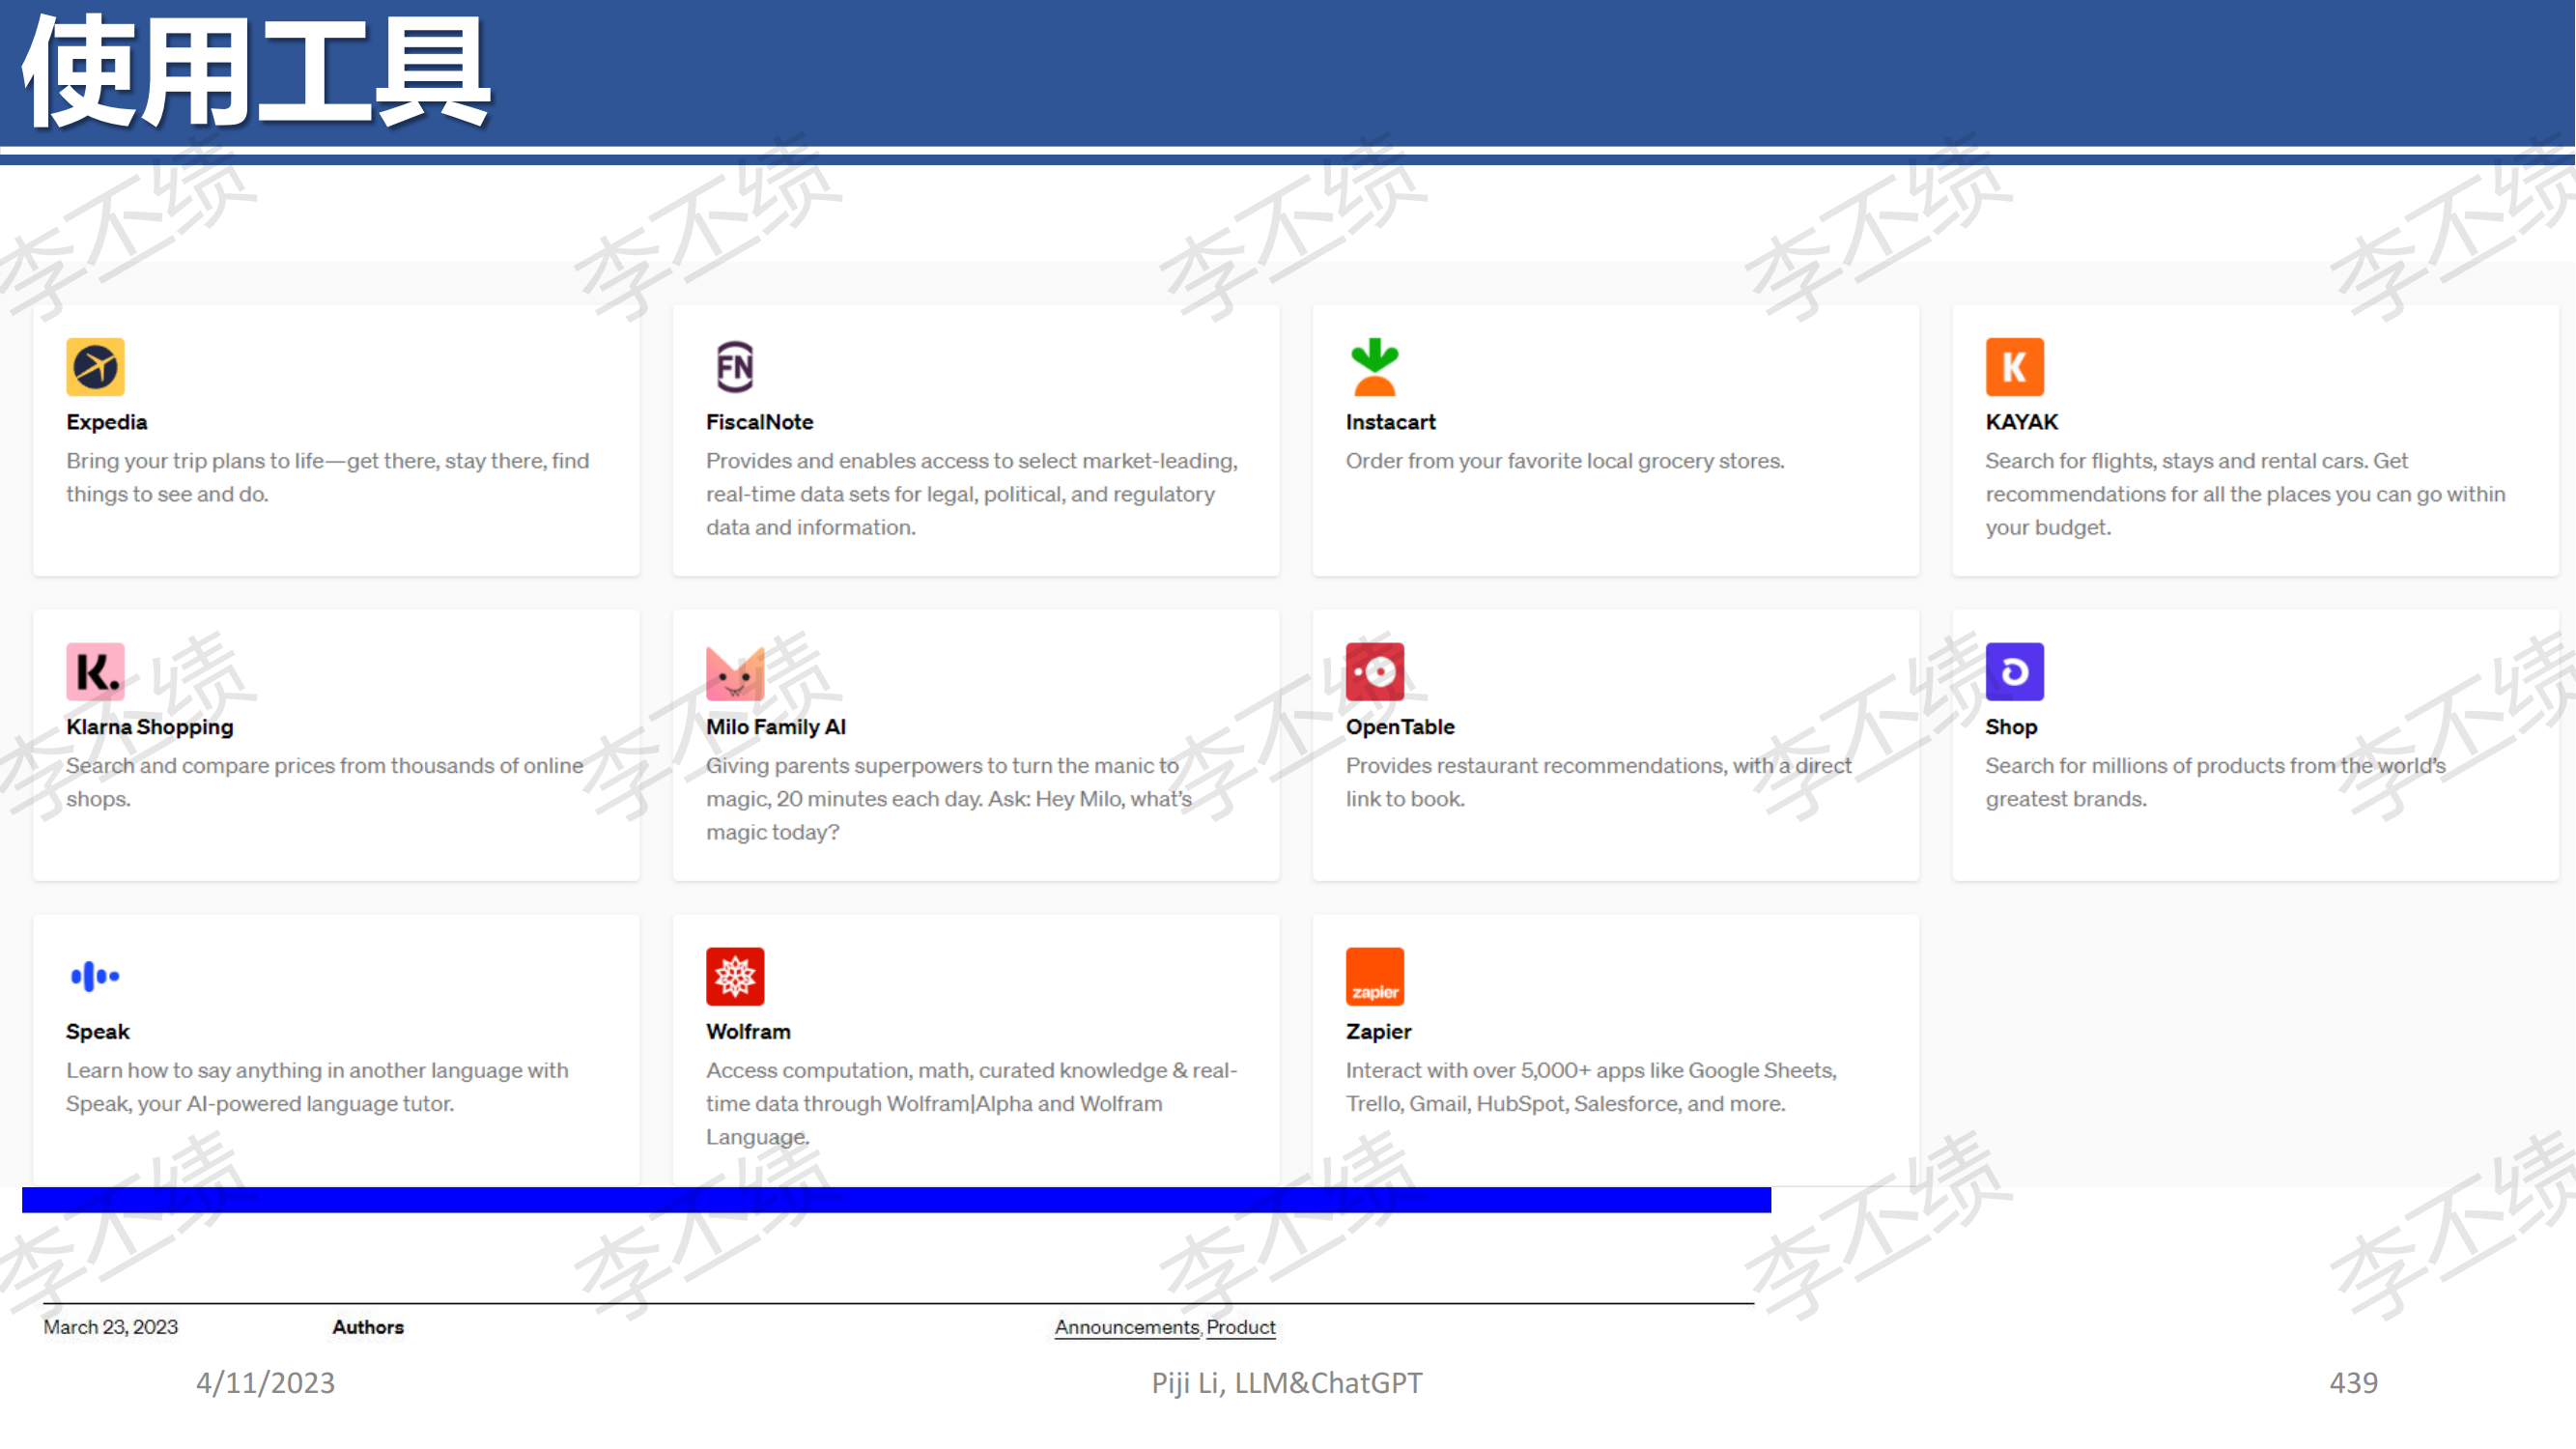Click the Expedia airplane icon
Image resolution: width=2576 pixels, height=1449 pixels.
pyautogui.click(x=95, y=366)
